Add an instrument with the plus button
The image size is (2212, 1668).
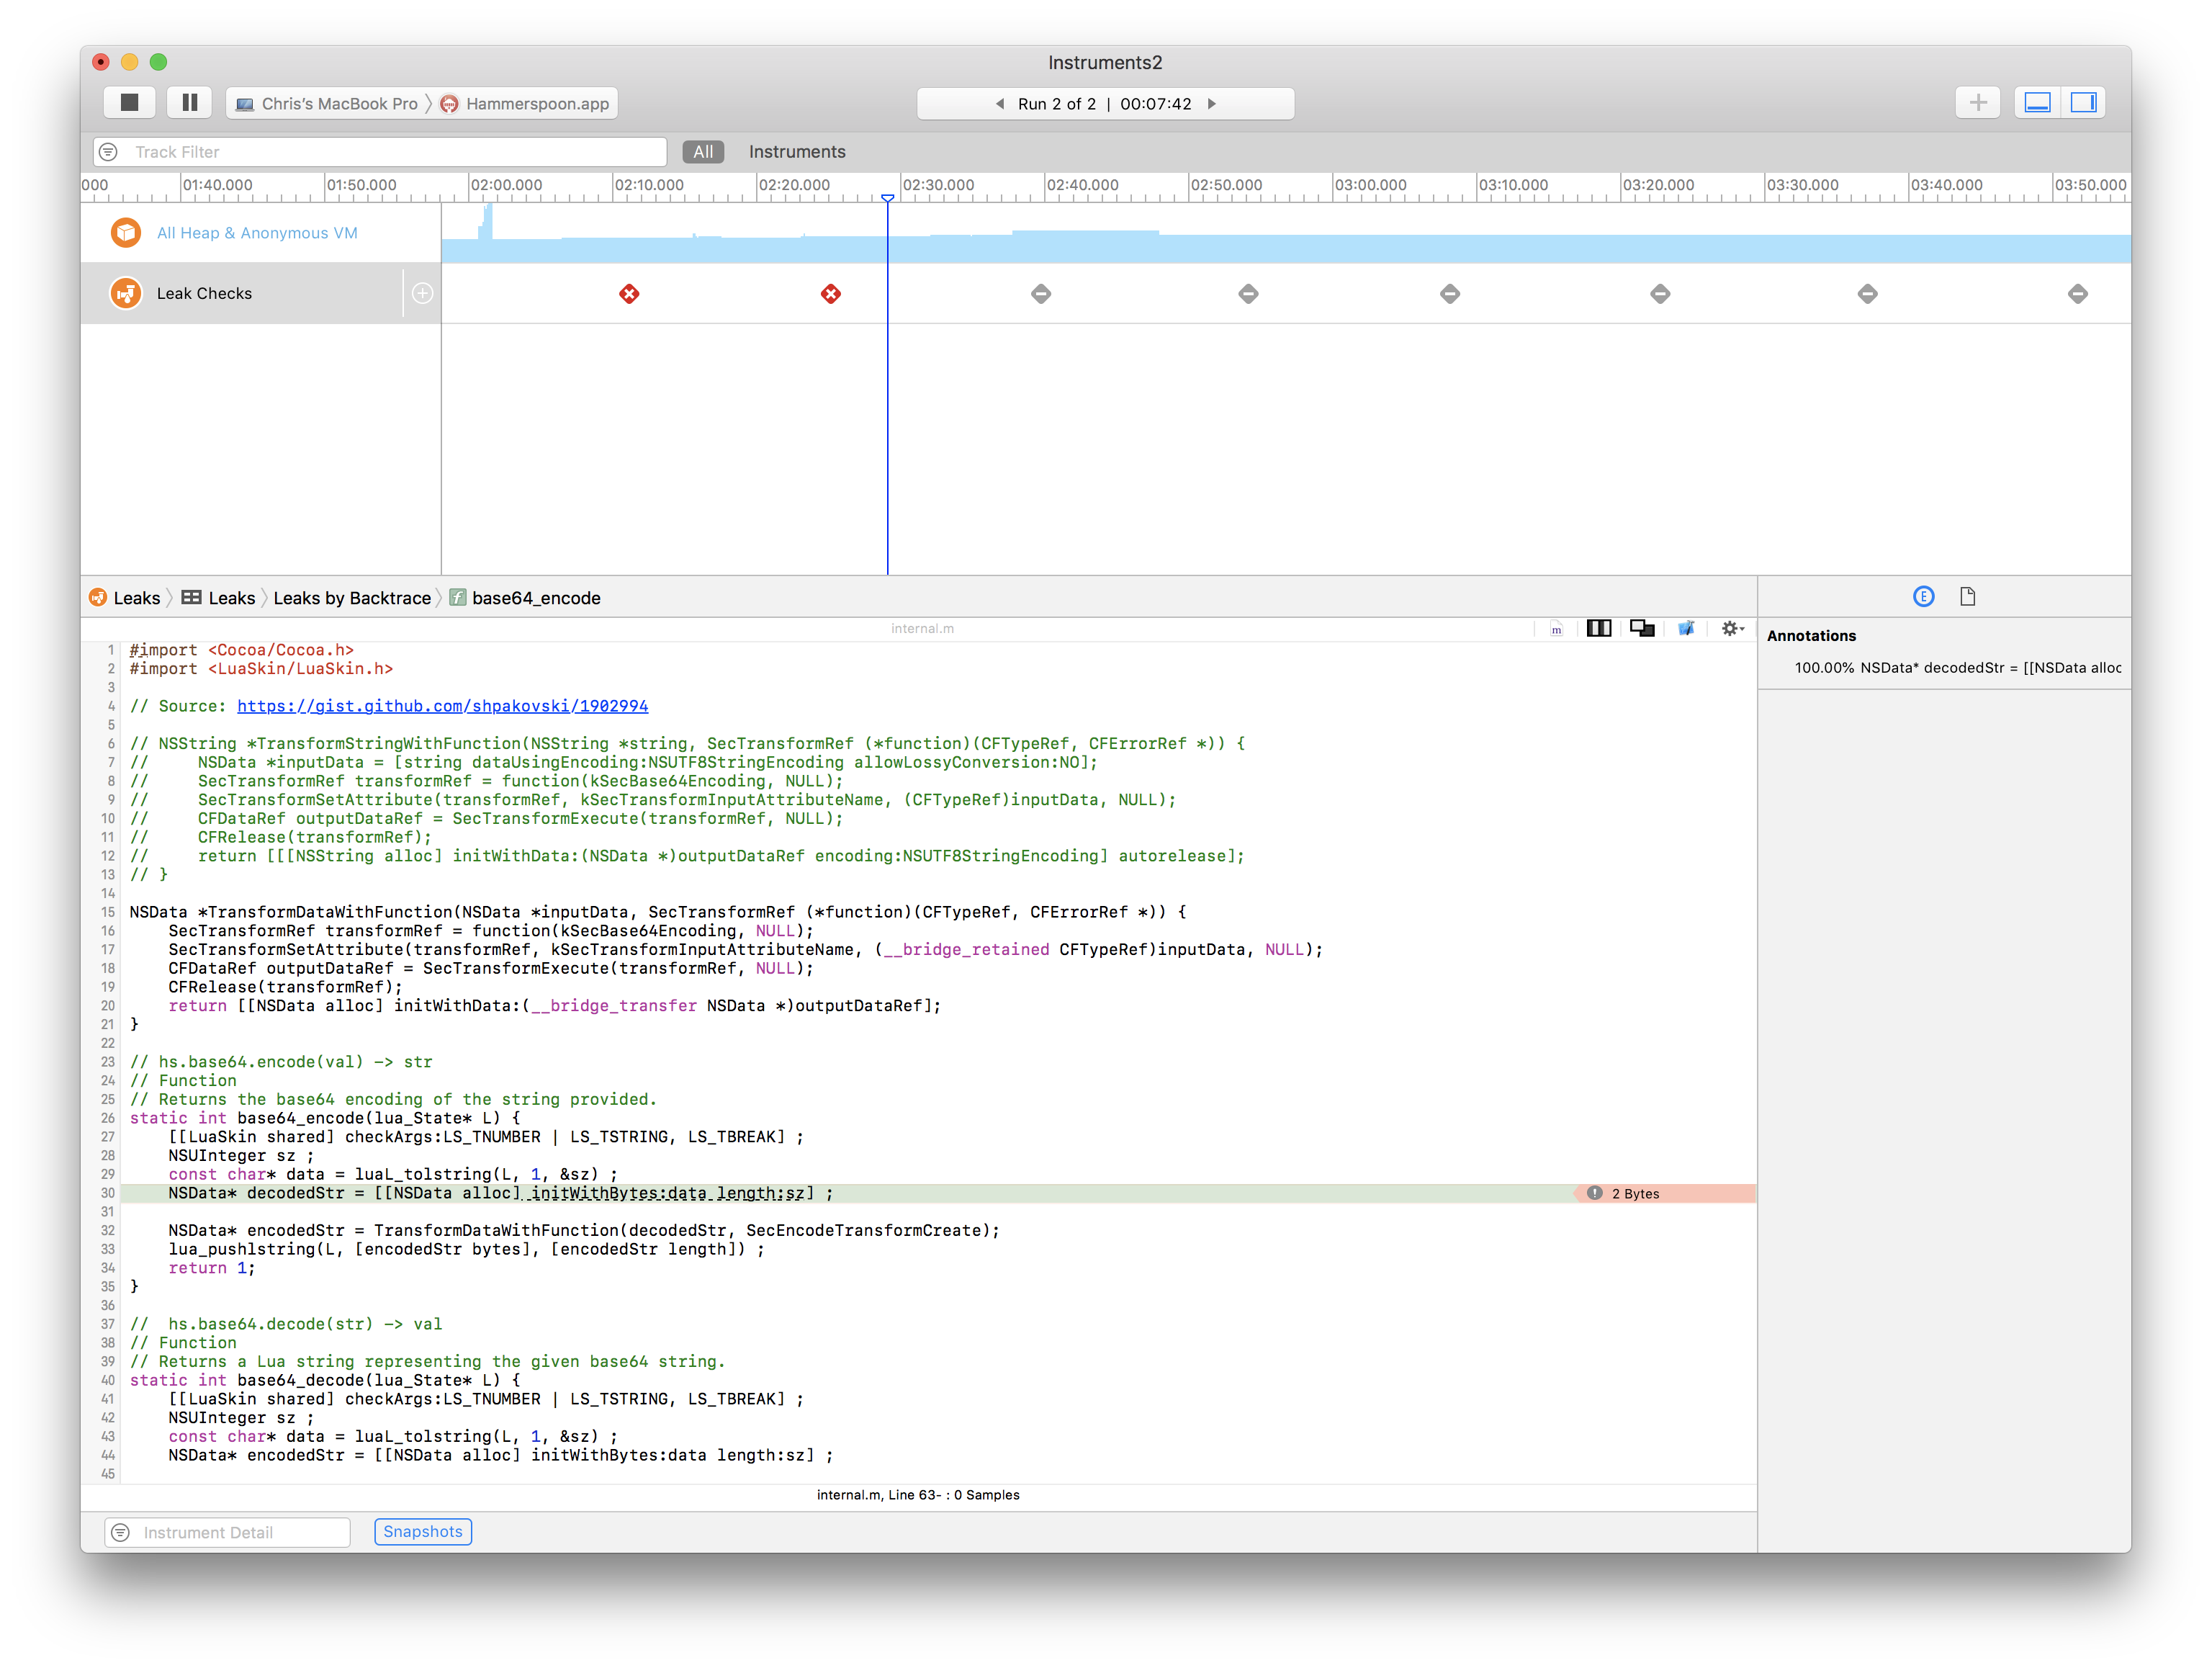coord(1977,102)
